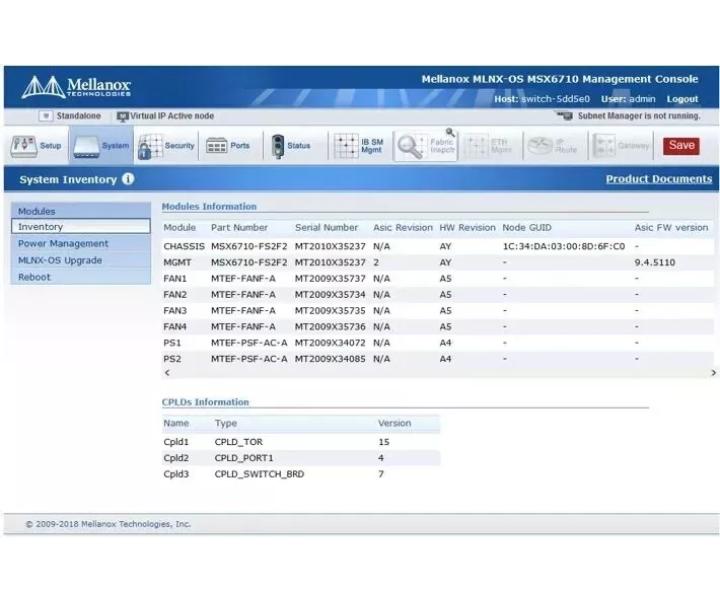
Task: Click the System Inventory info icon
Action: tap(128, 179)
